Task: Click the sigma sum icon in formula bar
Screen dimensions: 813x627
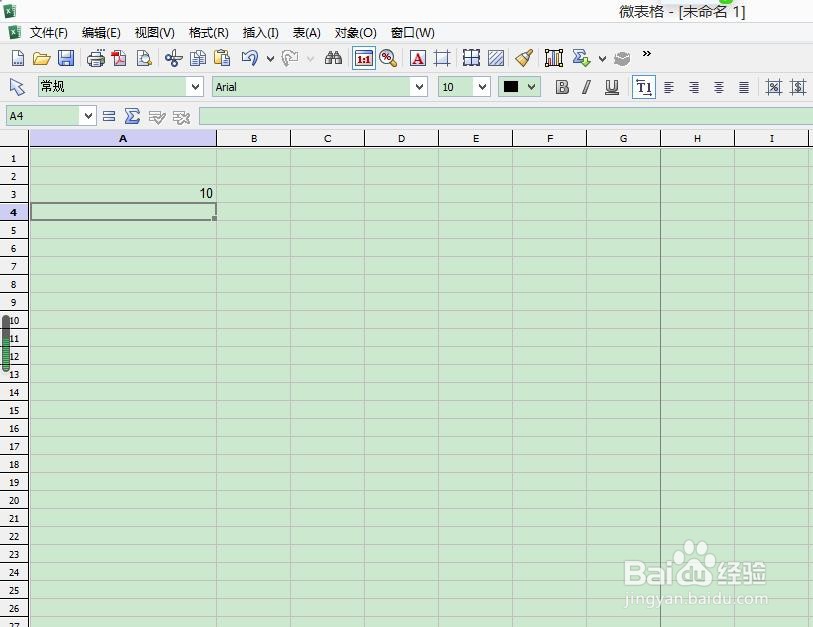Action: [x=133, y=116]
